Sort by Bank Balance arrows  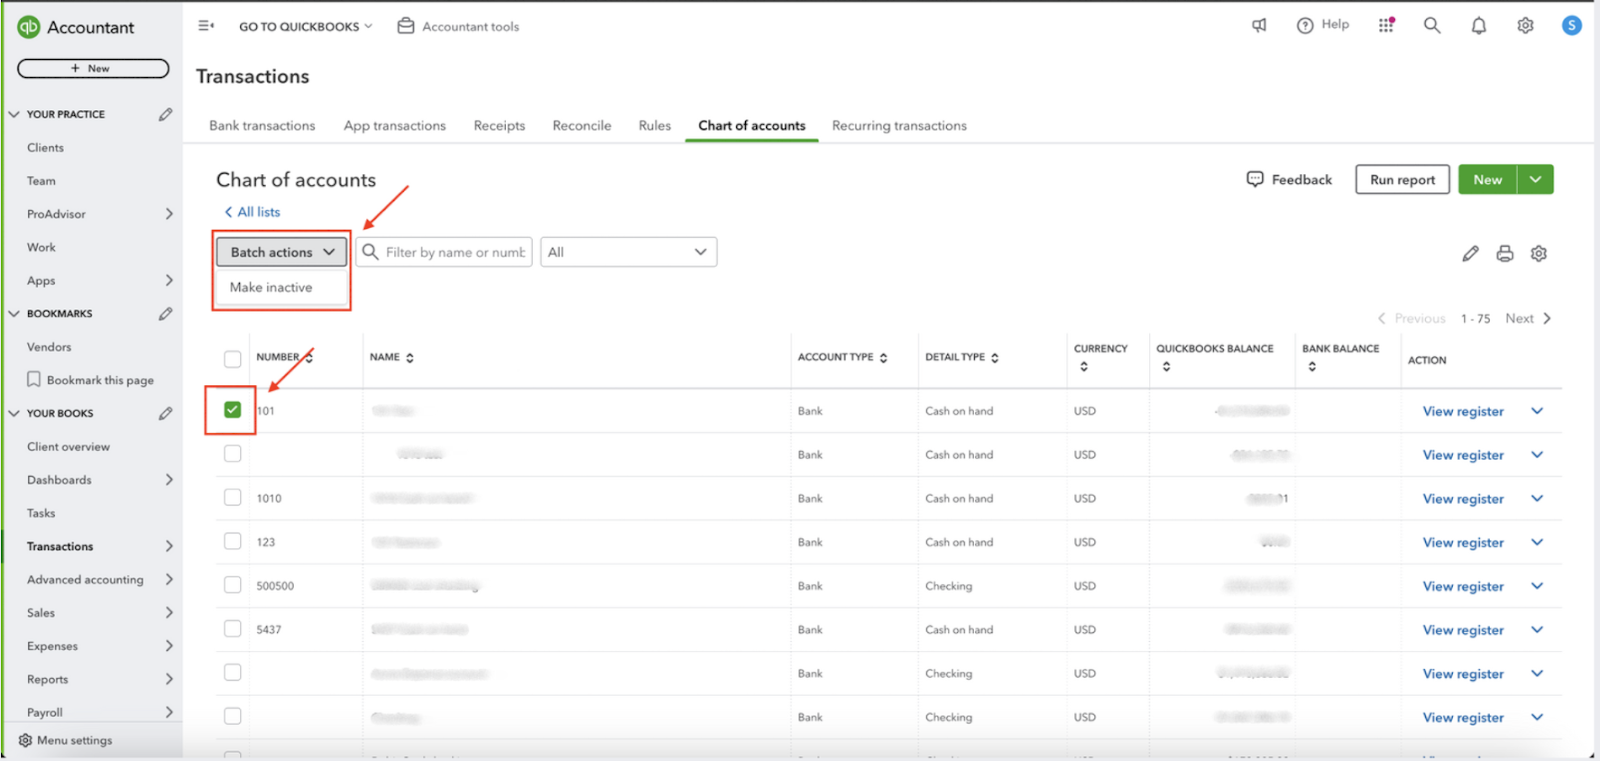coord(1312,367)
